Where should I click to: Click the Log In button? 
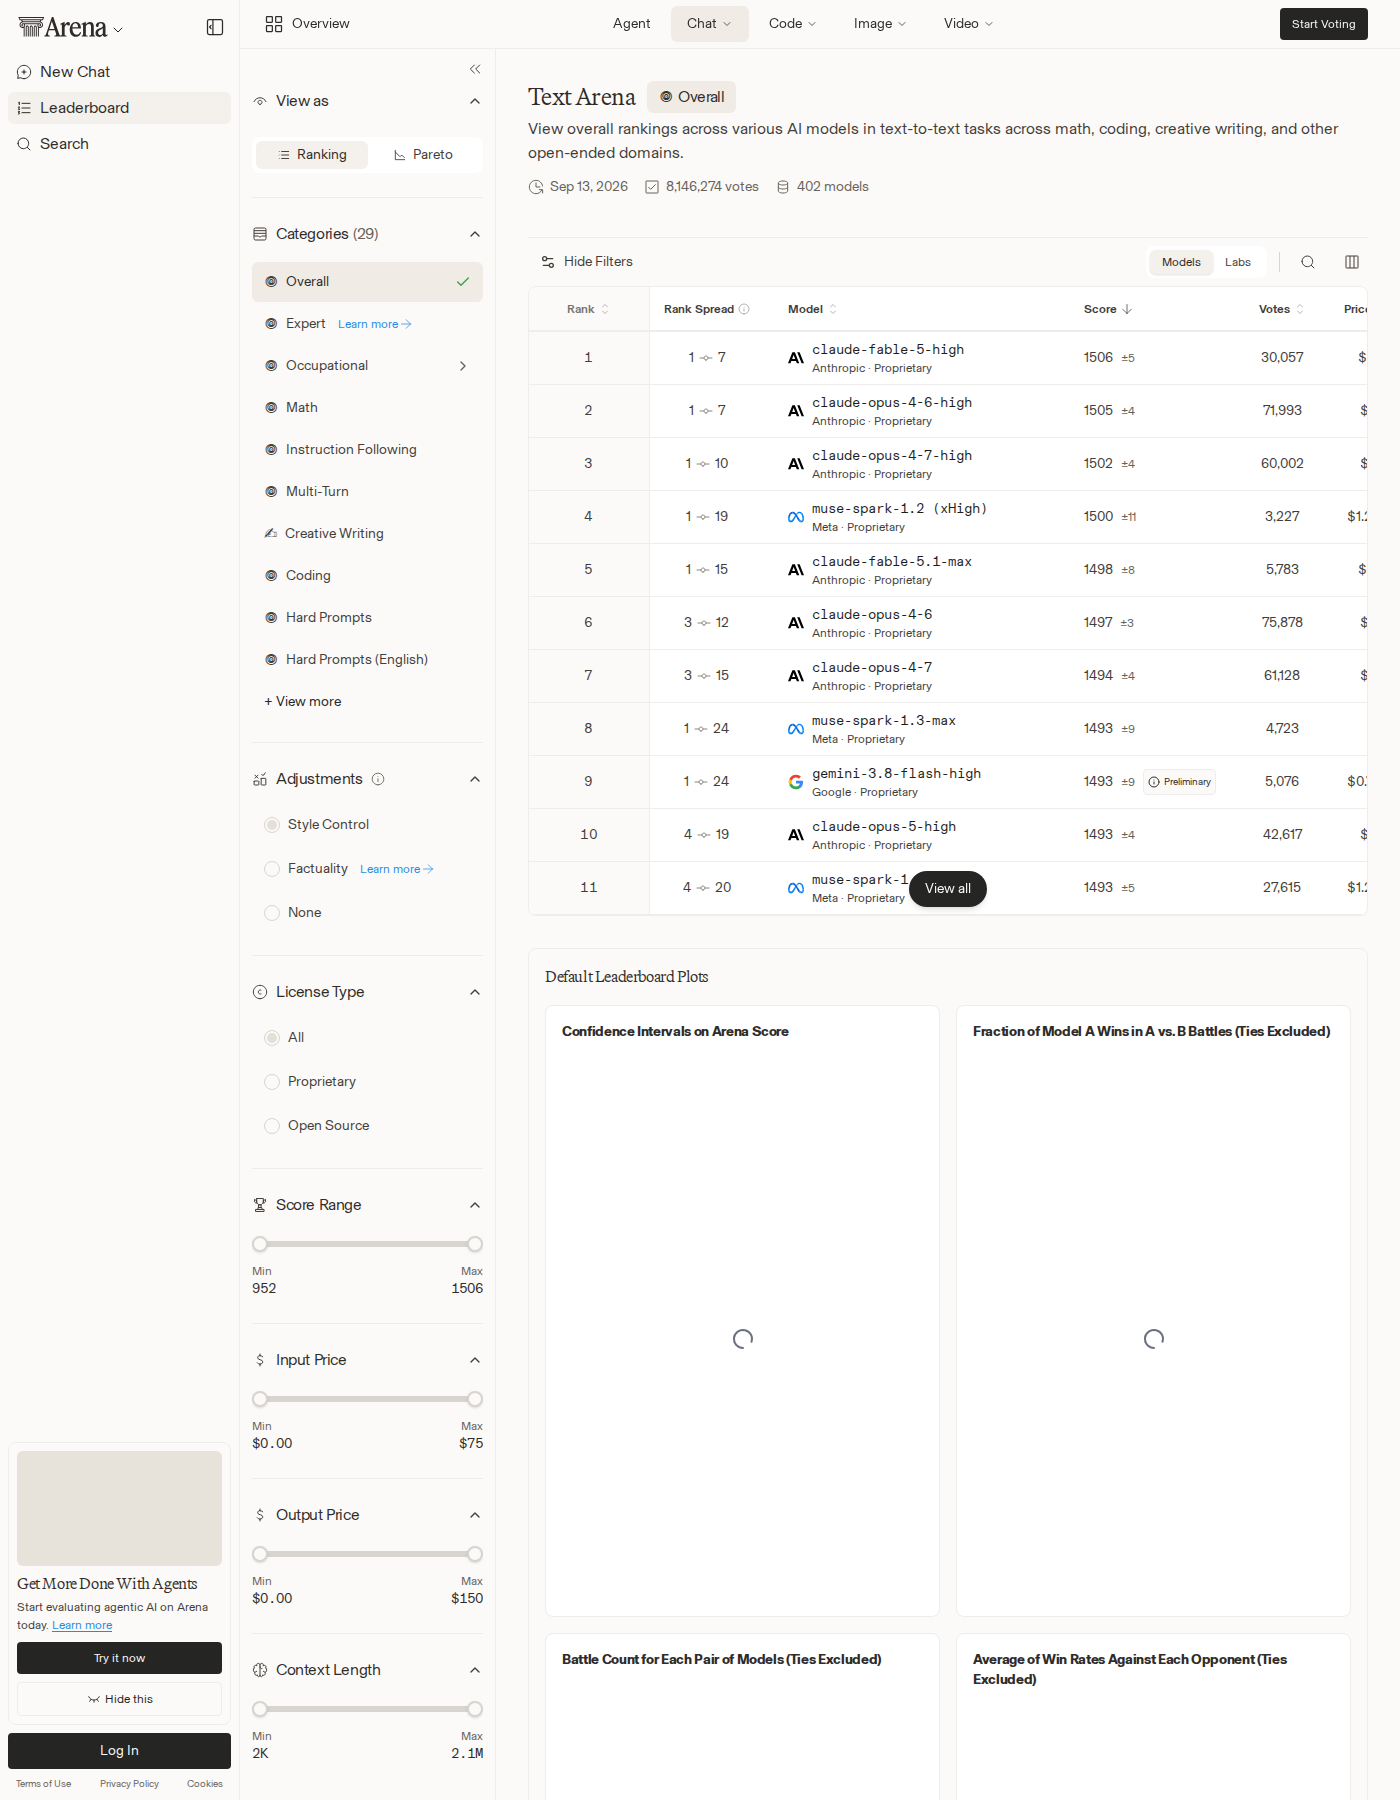119,1751
